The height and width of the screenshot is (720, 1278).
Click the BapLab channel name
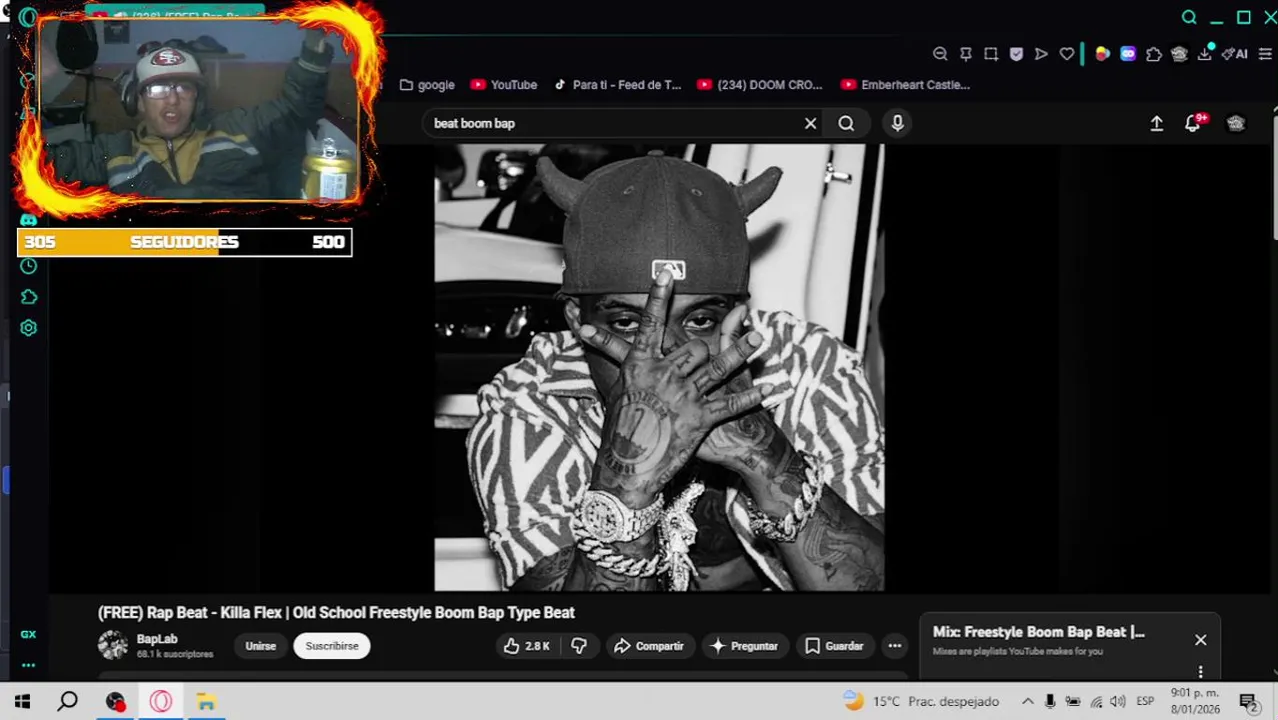point(157,639)
